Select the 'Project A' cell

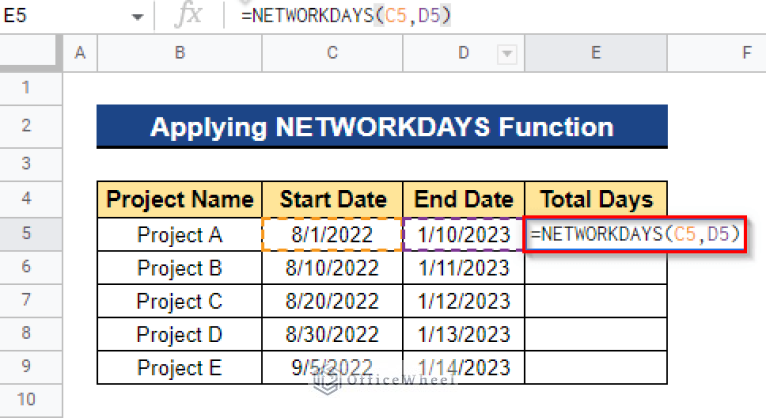180,234
